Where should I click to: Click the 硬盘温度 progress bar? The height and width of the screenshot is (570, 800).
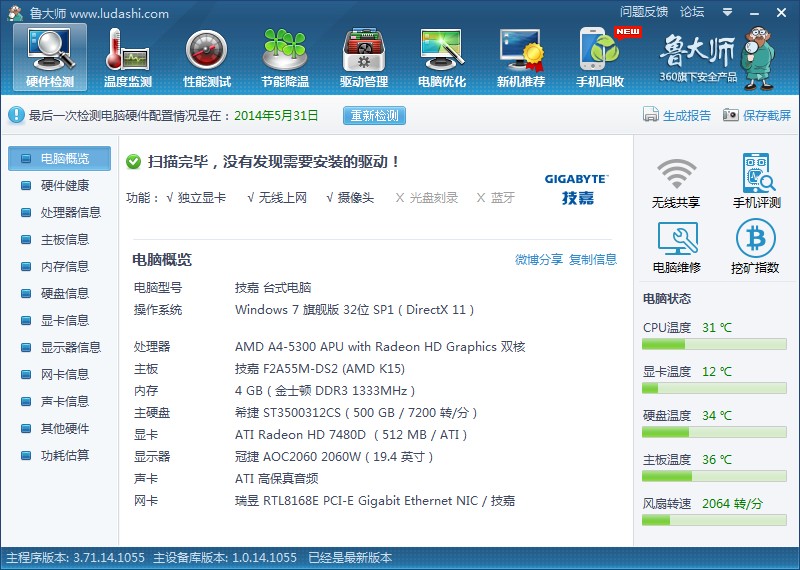pyautogui.click(x=714, y=433)
